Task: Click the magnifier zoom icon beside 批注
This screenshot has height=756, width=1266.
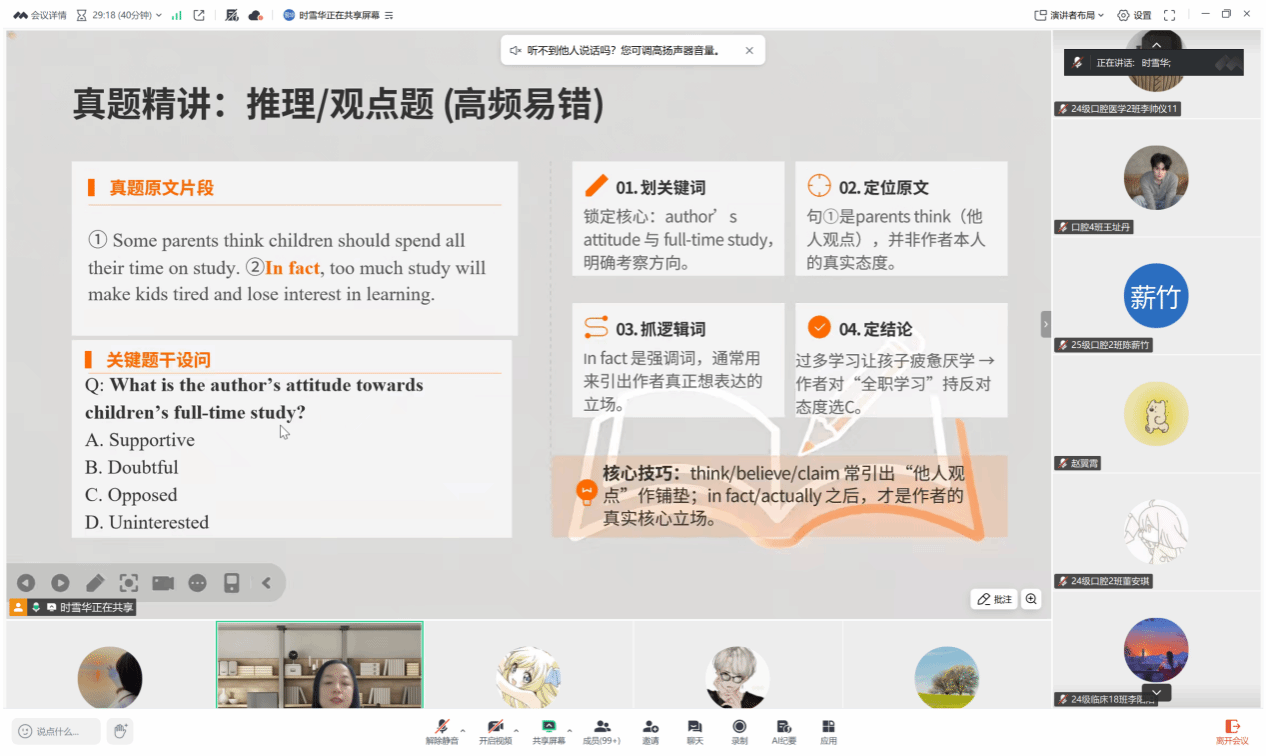Action: point(1032,599)
